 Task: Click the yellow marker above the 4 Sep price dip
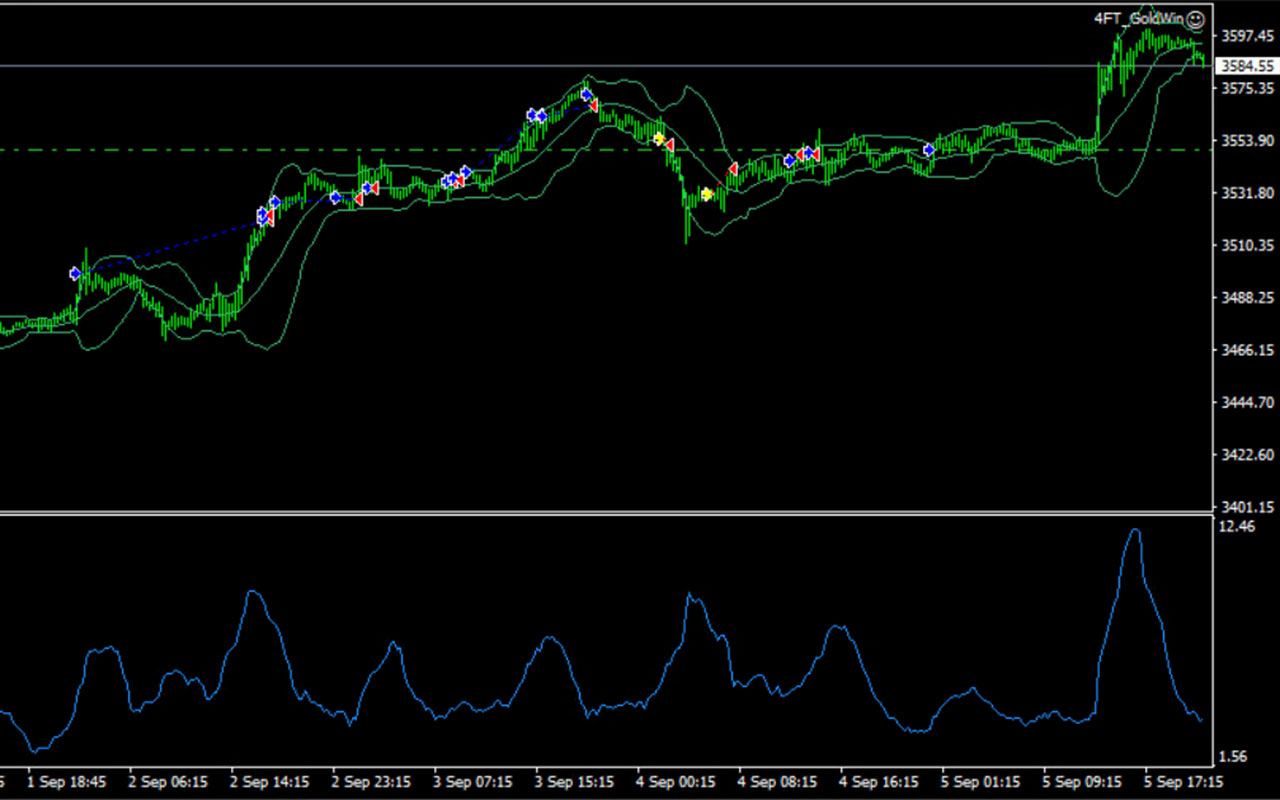pos(707,194)
